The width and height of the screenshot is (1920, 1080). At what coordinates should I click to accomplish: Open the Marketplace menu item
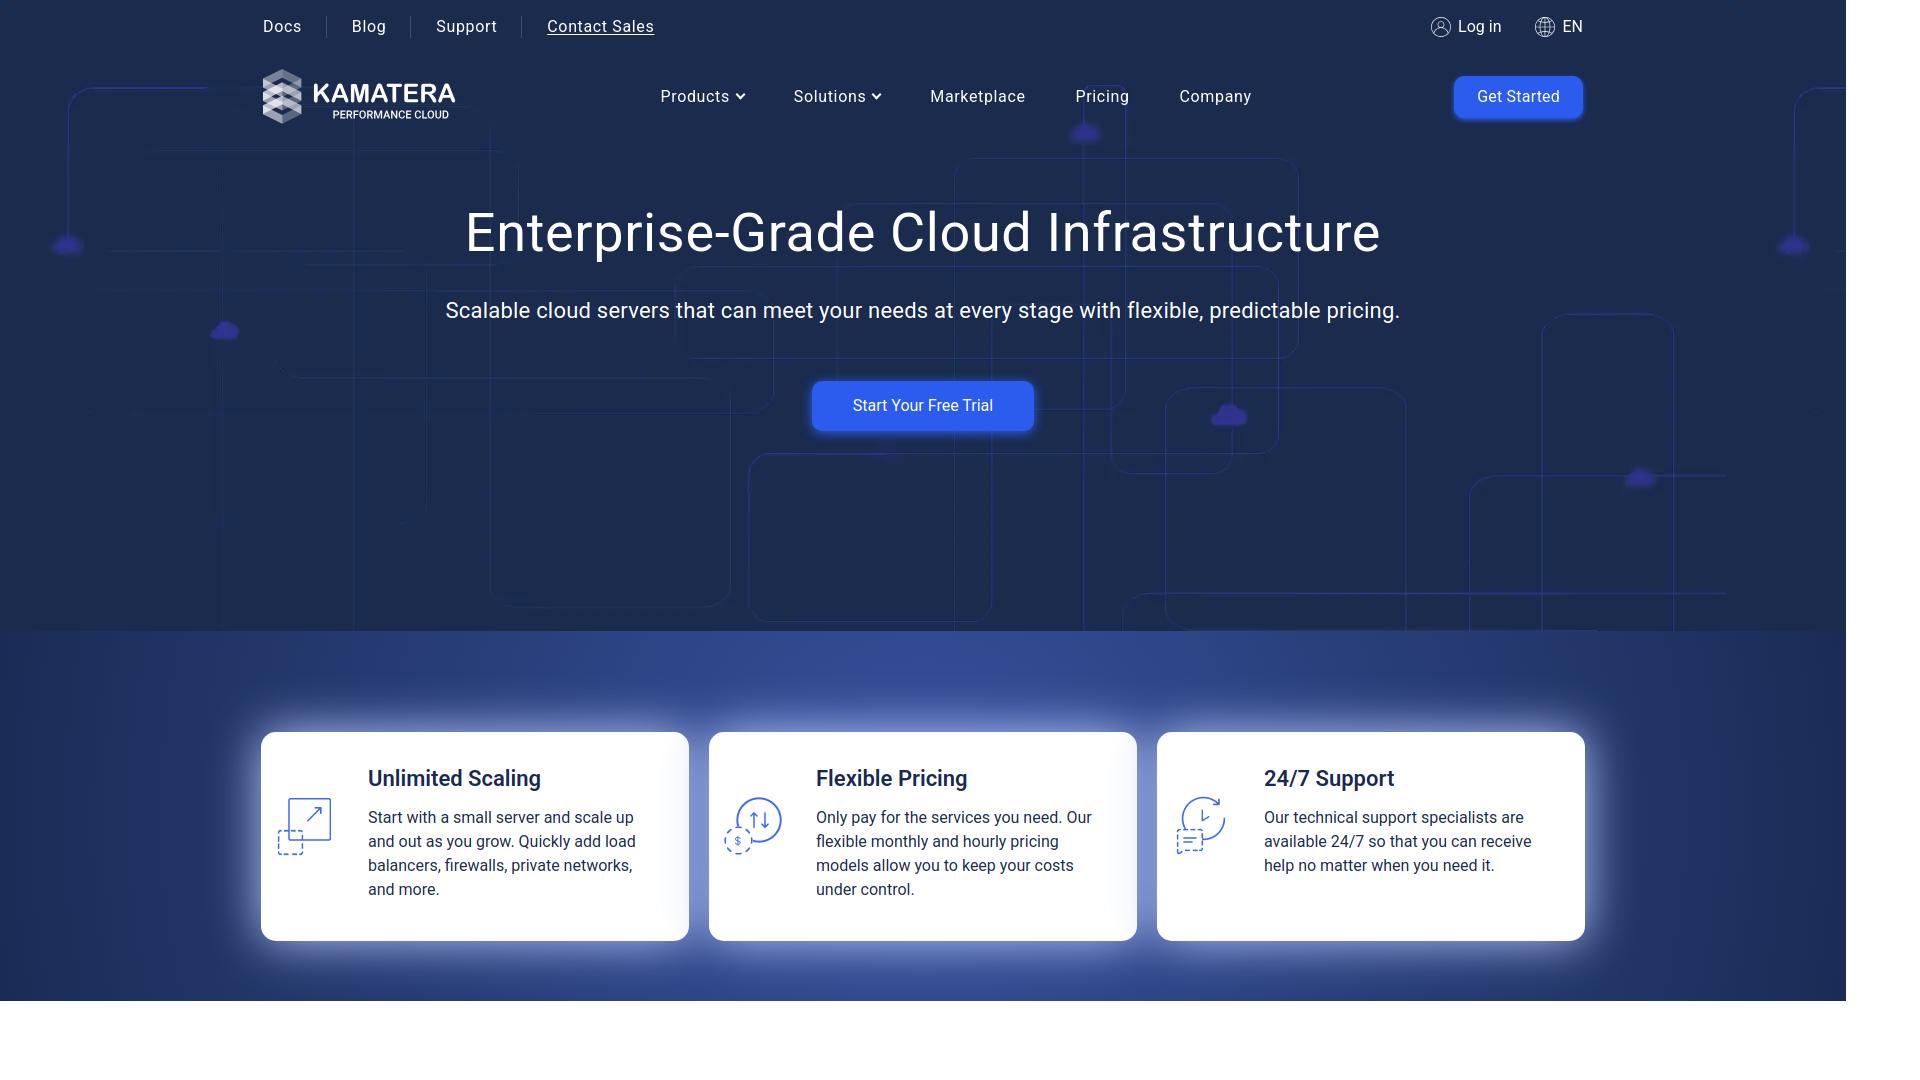(977, 97)
